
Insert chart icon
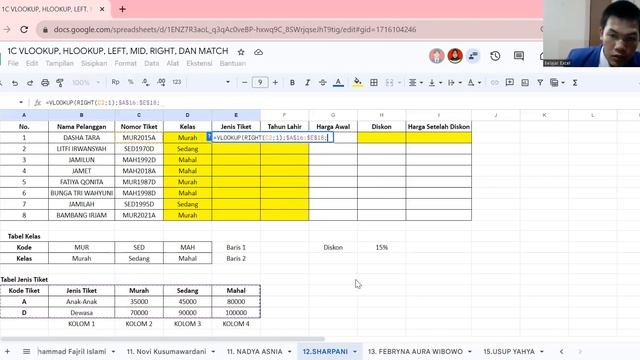point(525,83)
